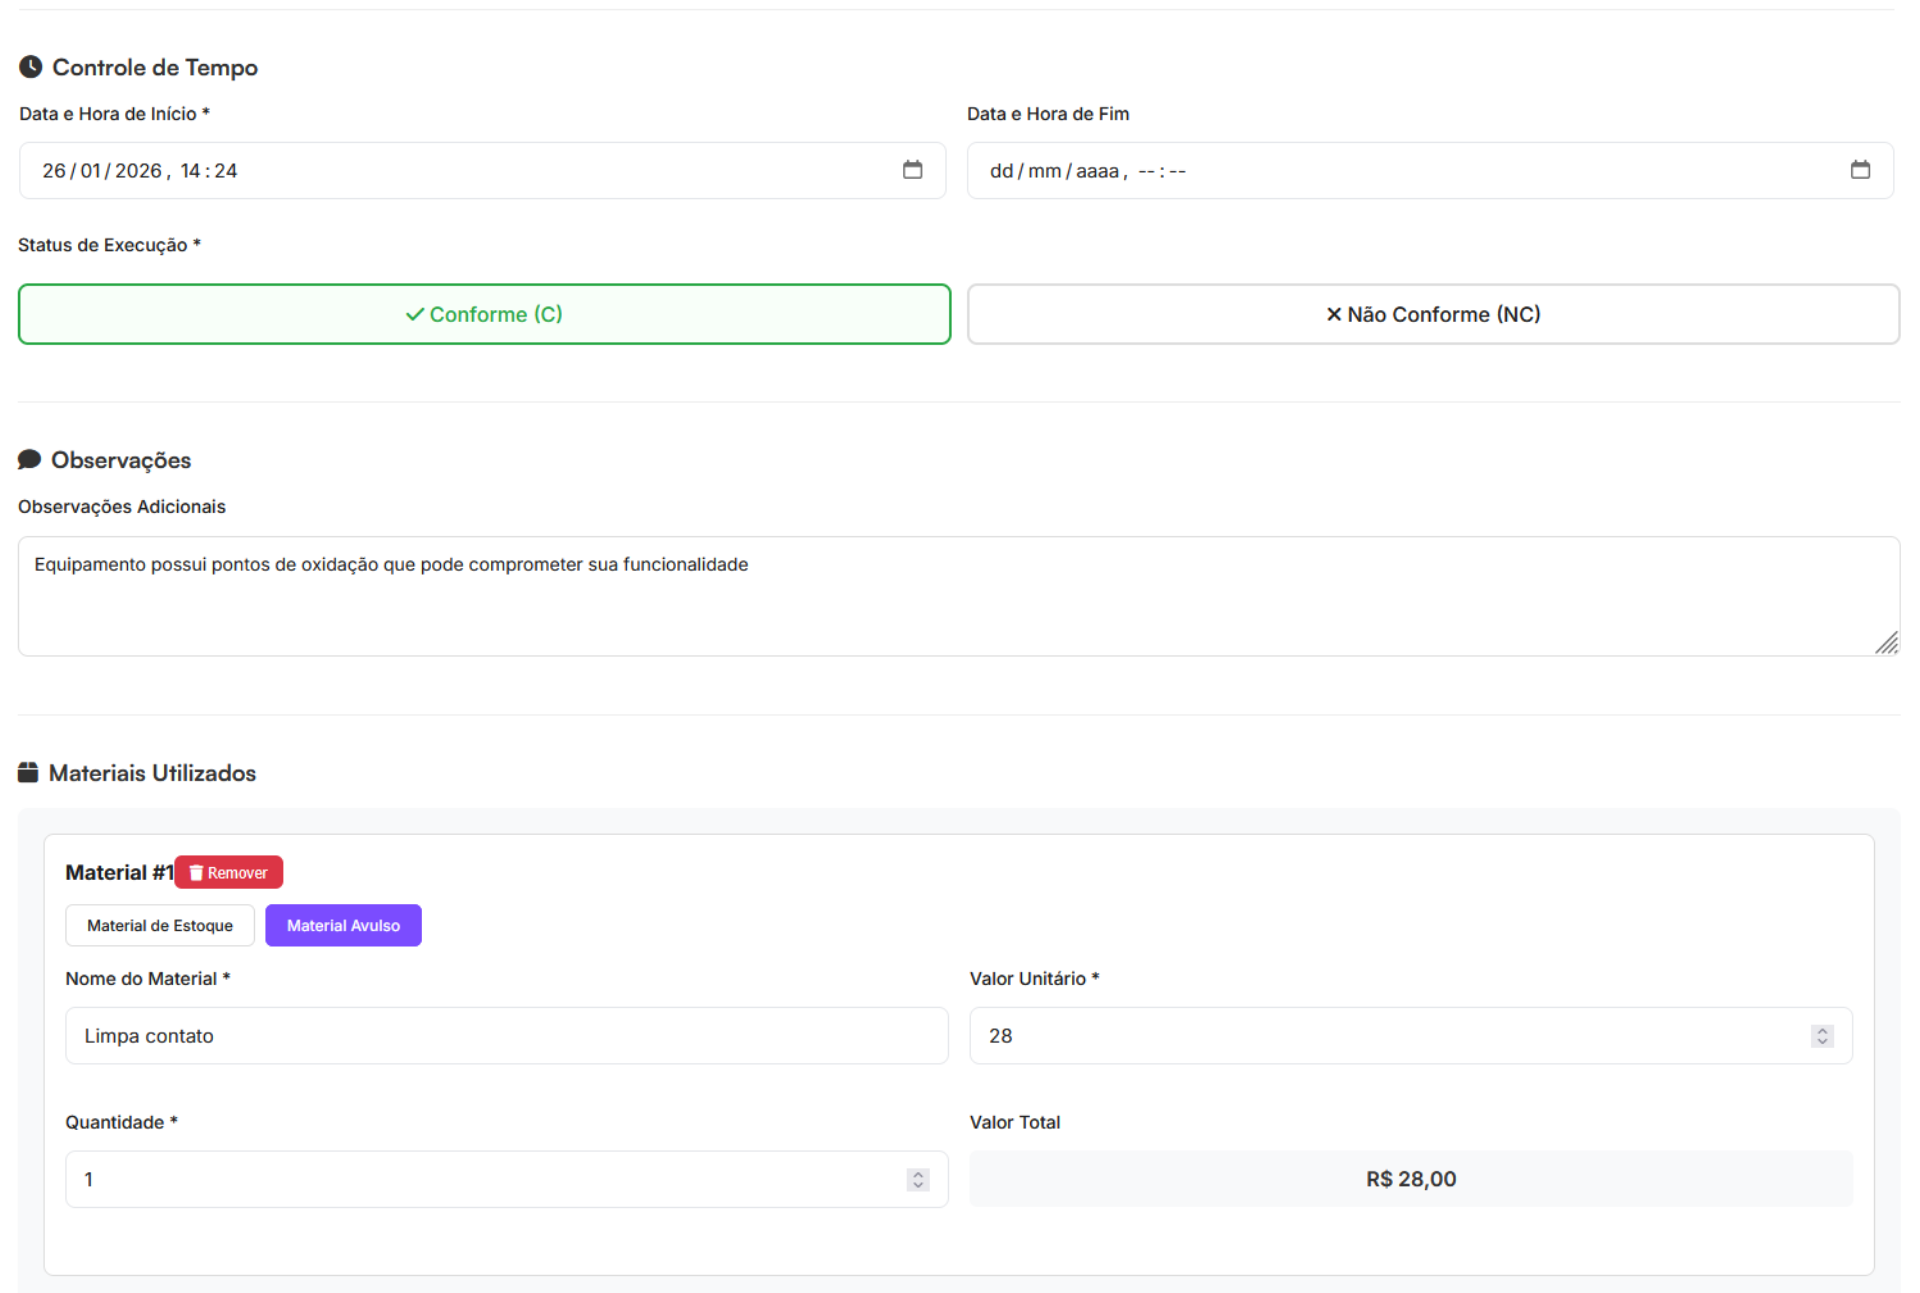Viewport: 1920px width, 1293px height.
Task: Click the checkmark icon in Conforme button
Action: point(415,315)
